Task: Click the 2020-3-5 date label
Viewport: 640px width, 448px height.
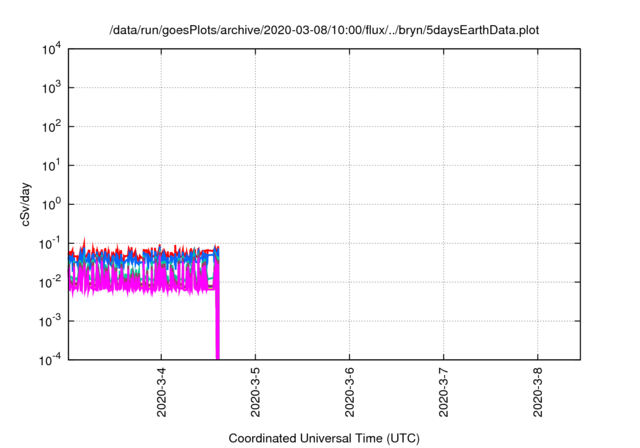Action: [x=256, y=393]
